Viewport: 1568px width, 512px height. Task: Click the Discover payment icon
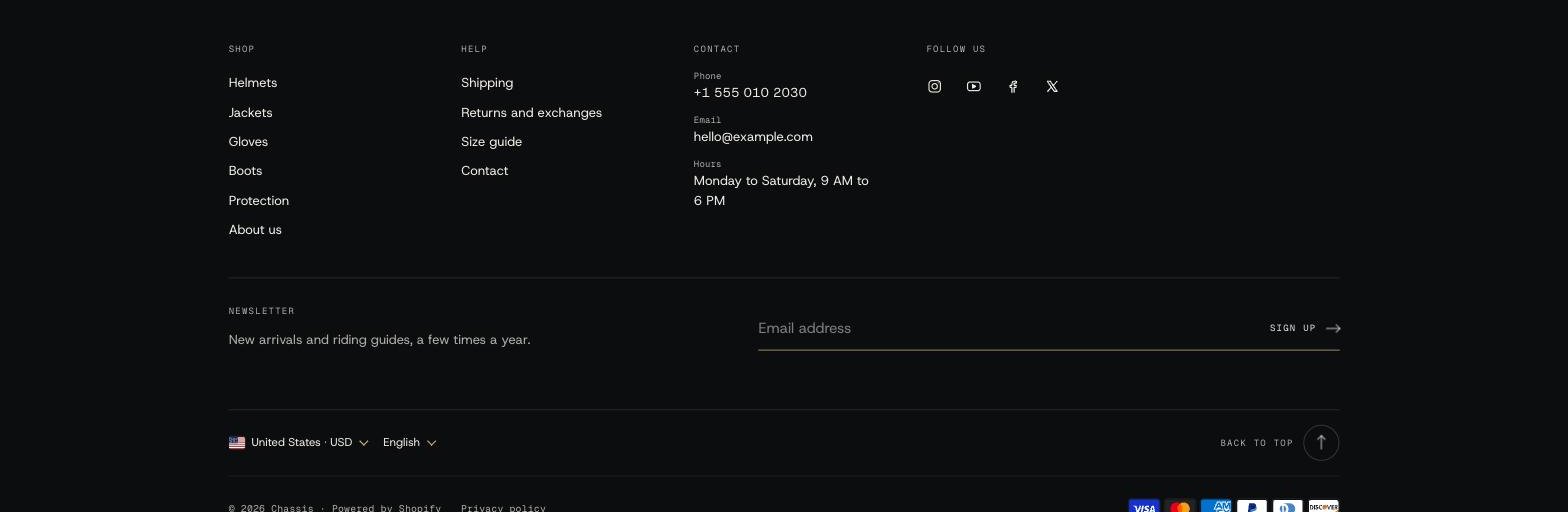[1324, 507]
